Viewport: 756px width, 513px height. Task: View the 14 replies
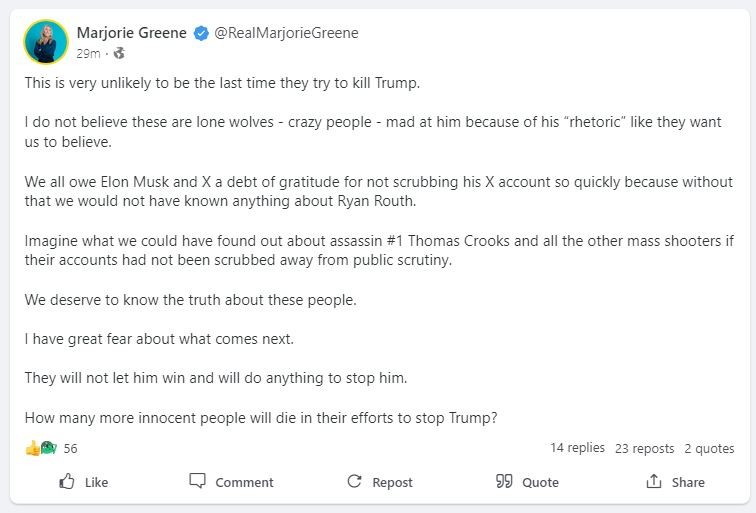tap(577, 448)
